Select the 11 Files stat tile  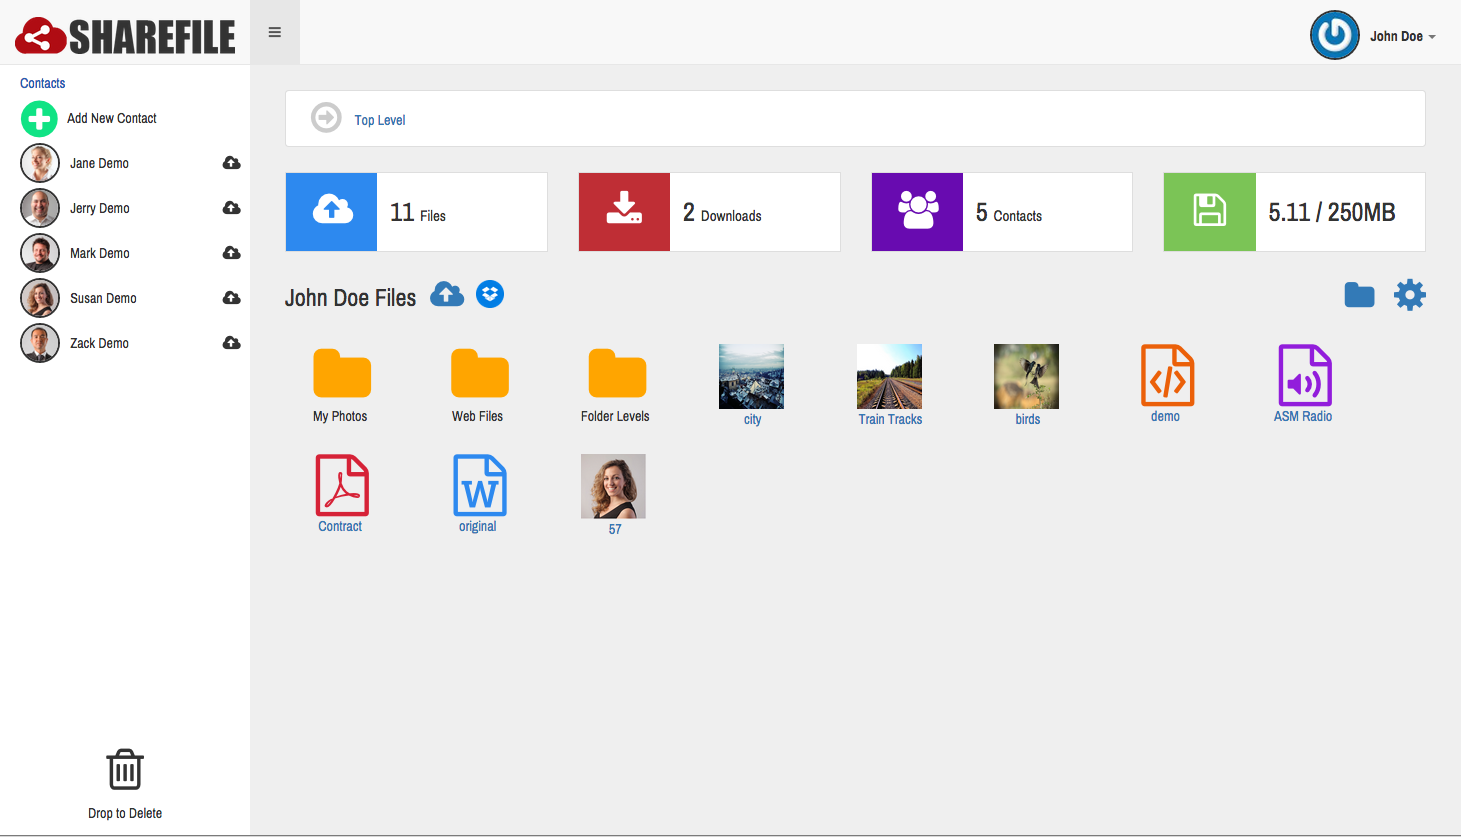pyautogui.click(x=416, y=212)
